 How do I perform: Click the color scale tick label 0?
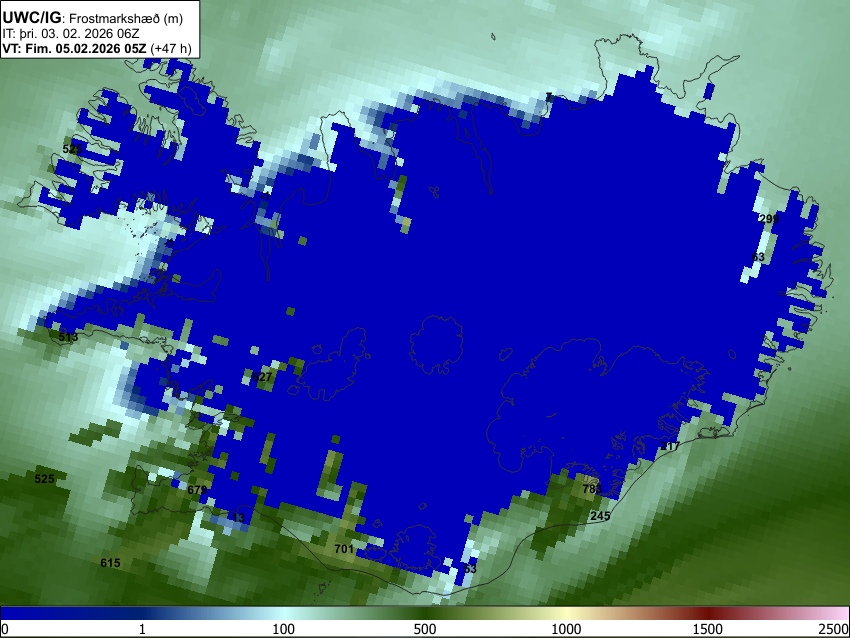click(5, 629)
